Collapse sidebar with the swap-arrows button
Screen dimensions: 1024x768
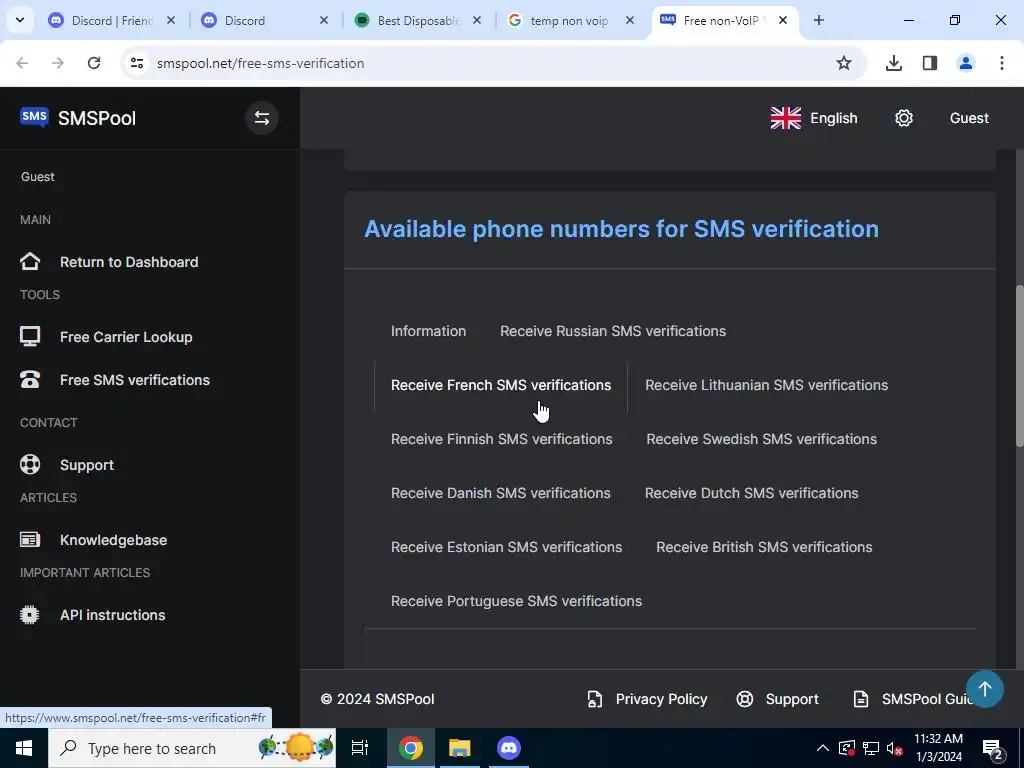[x=262, y=118]
